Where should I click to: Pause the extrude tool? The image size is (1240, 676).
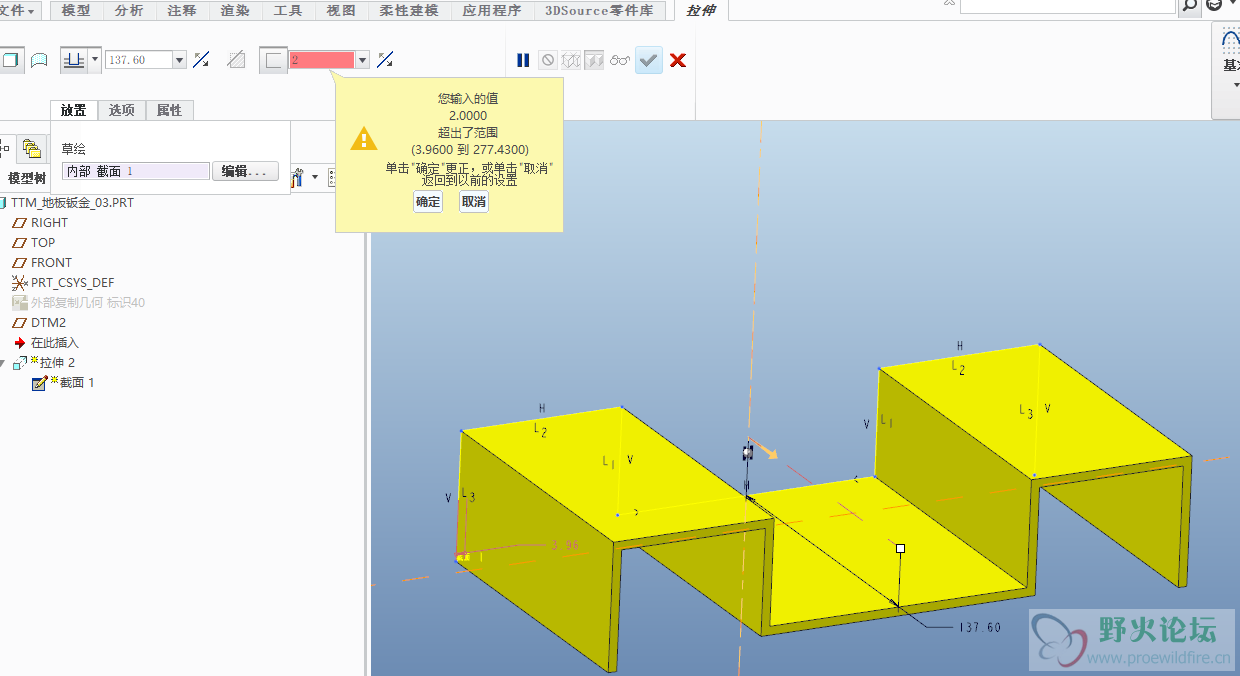point(523,60)
